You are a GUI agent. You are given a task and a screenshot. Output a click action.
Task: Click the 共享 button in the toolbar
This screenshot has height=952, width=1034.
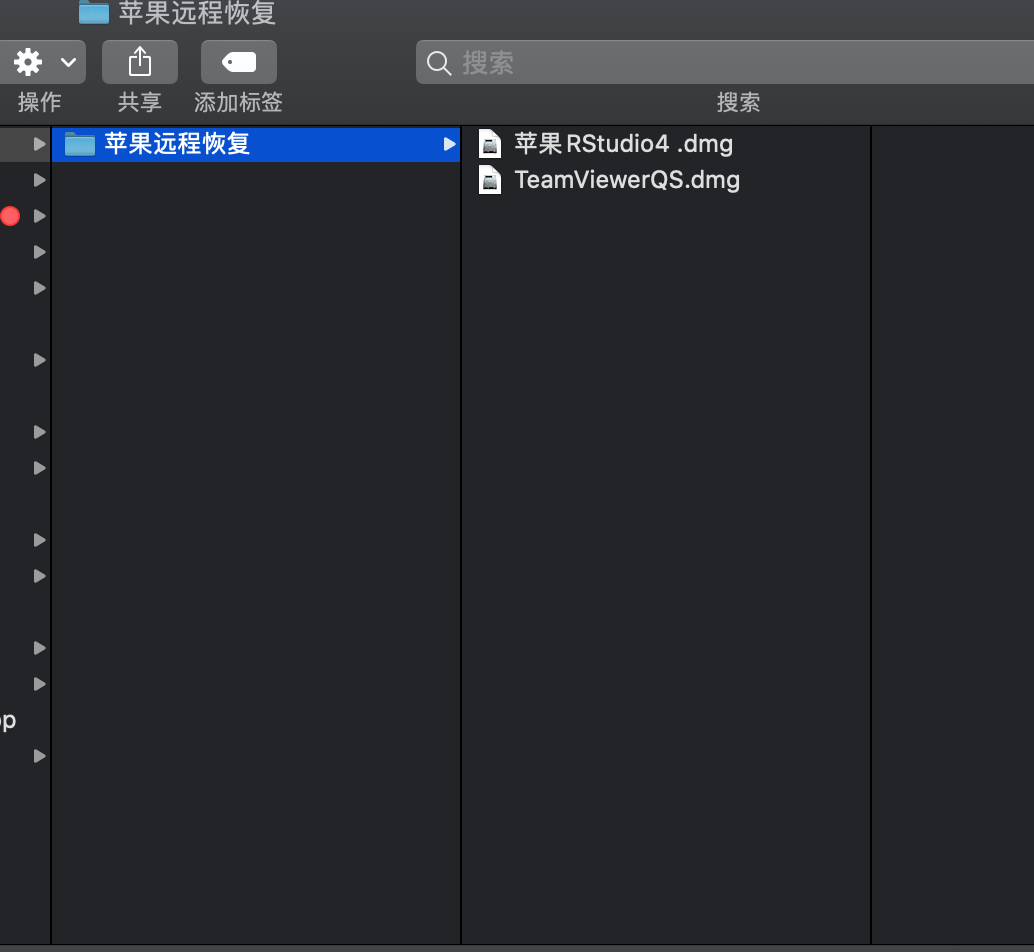coord(139,101)
